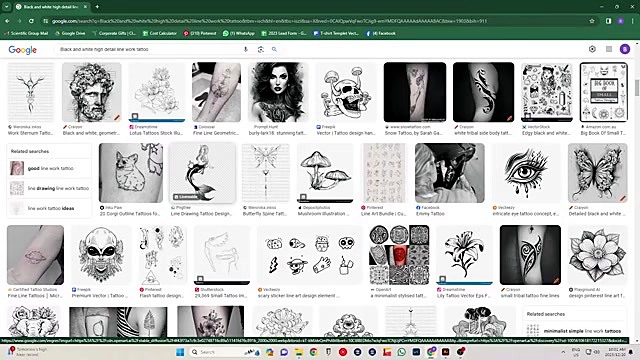640x360 pixels.
Task: Open the Fine Line Geometric forearm tattoo image
Action: pos(216,92)
